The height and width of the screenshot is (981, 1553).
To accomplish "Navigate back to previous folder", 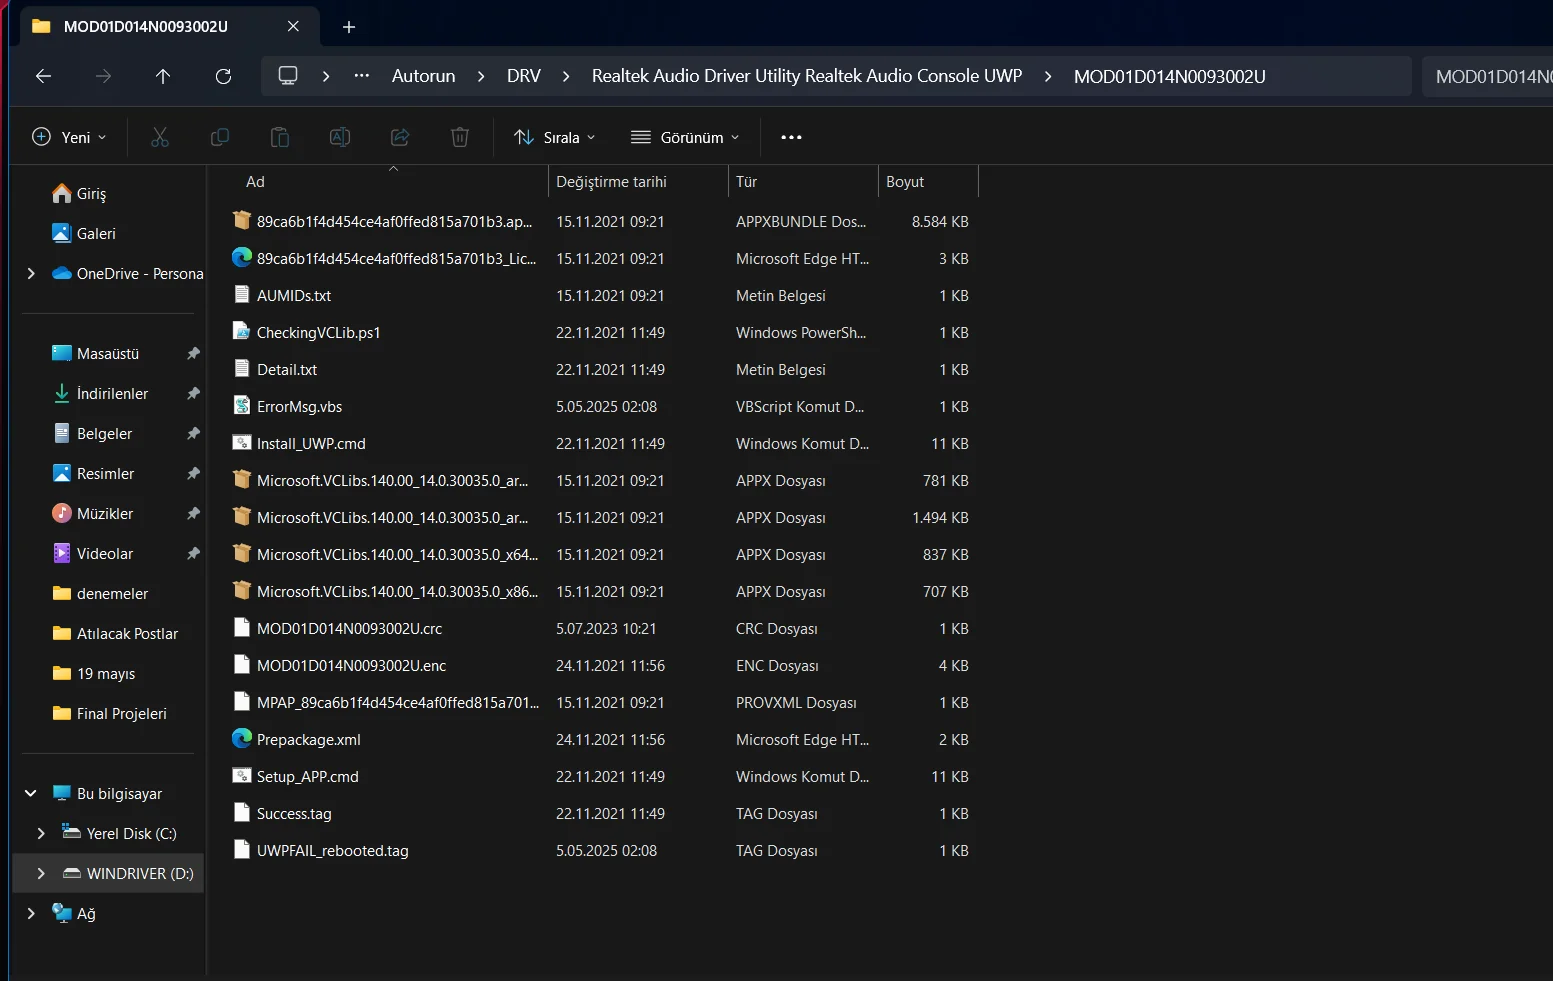I will [x=43, y=76].
